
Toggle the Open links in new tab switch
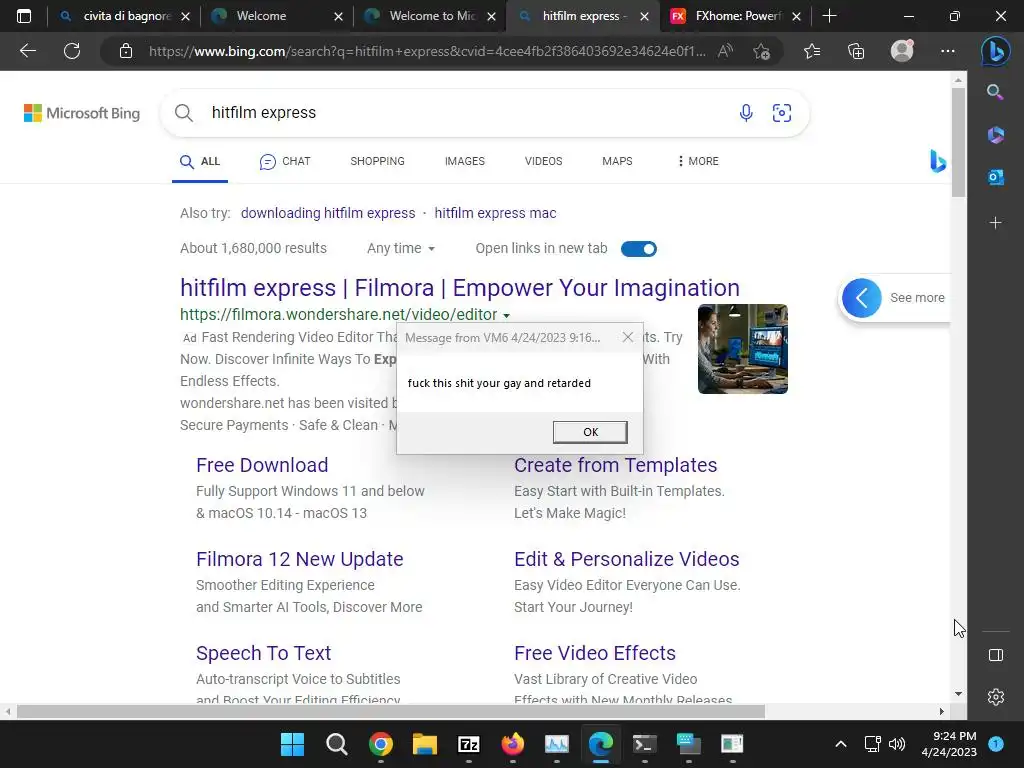[639, 249]
